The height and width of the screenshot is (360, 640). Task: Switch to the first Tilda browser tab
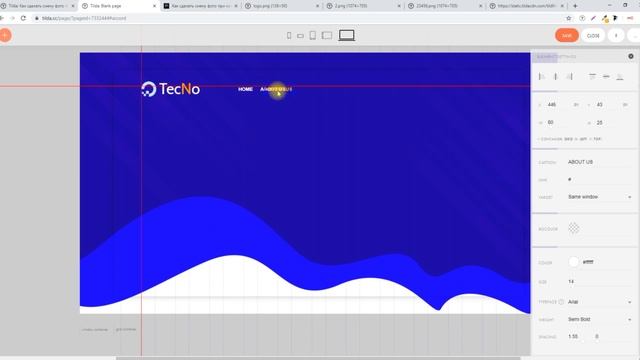tap(38, 6)
